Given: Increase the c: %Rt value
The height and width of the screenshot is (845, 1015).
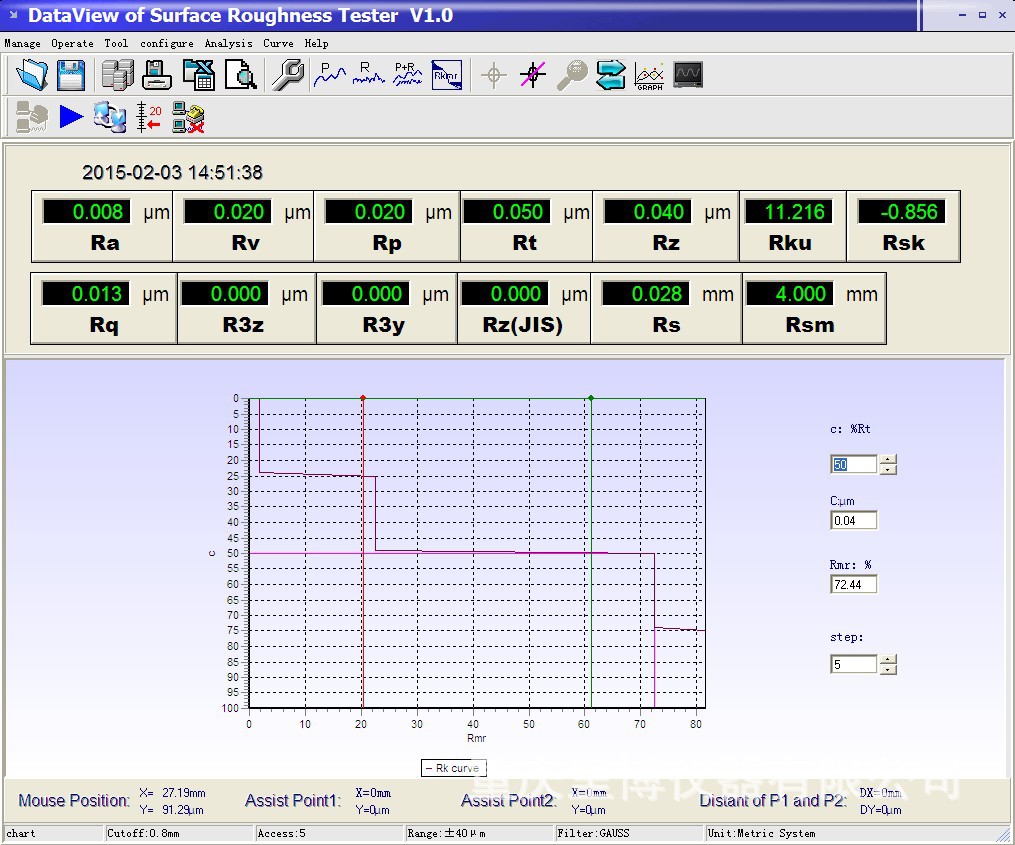Looking at the screenshot, I should 888,460.
